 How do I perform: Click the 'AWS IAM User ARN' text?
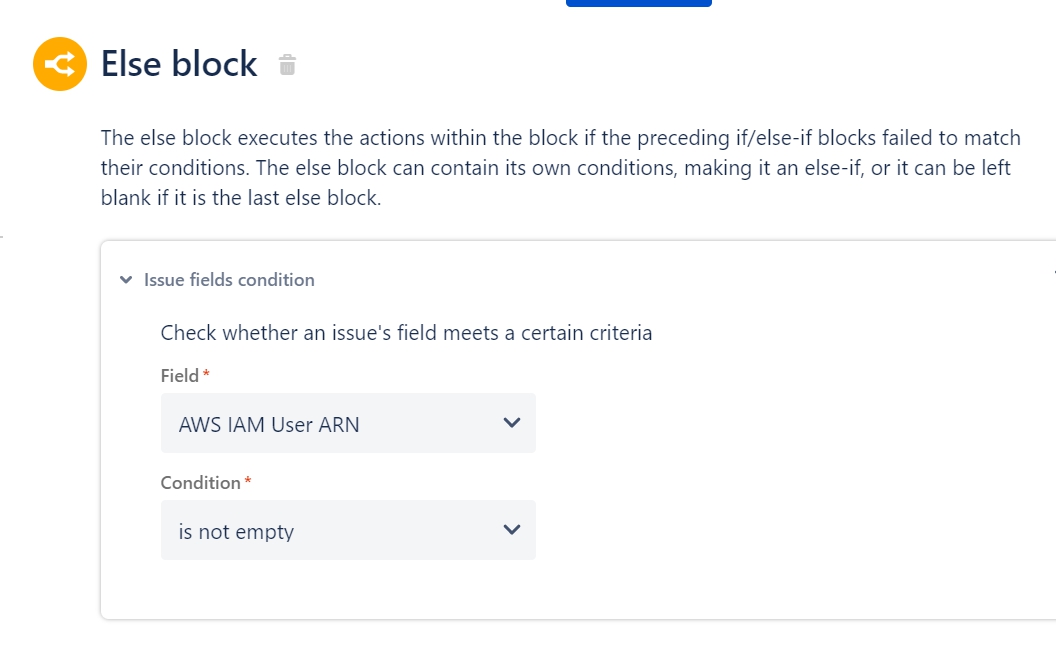click(x=269, y=424)
